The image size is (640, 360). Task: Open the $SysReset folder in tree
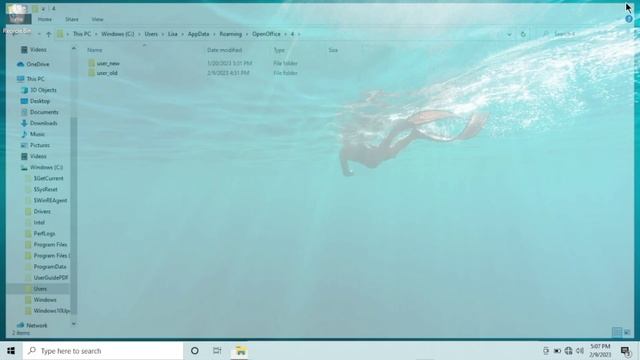(45, 189)
